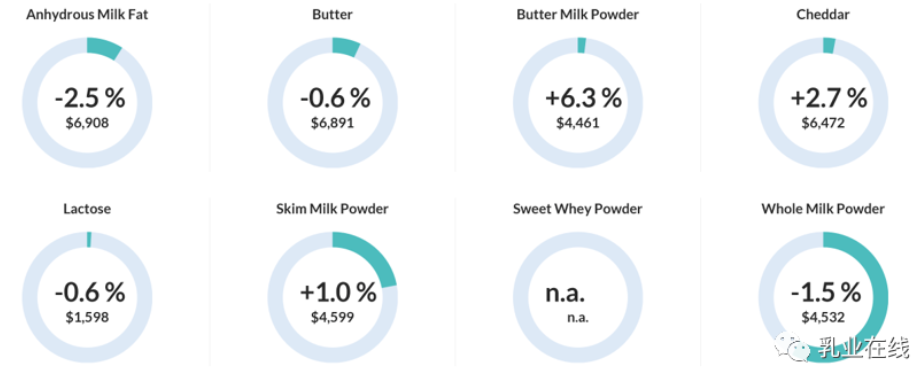Screen dimensions: 921x372
Task: Click the -2.5 % change value
Action: coord(89,98)
